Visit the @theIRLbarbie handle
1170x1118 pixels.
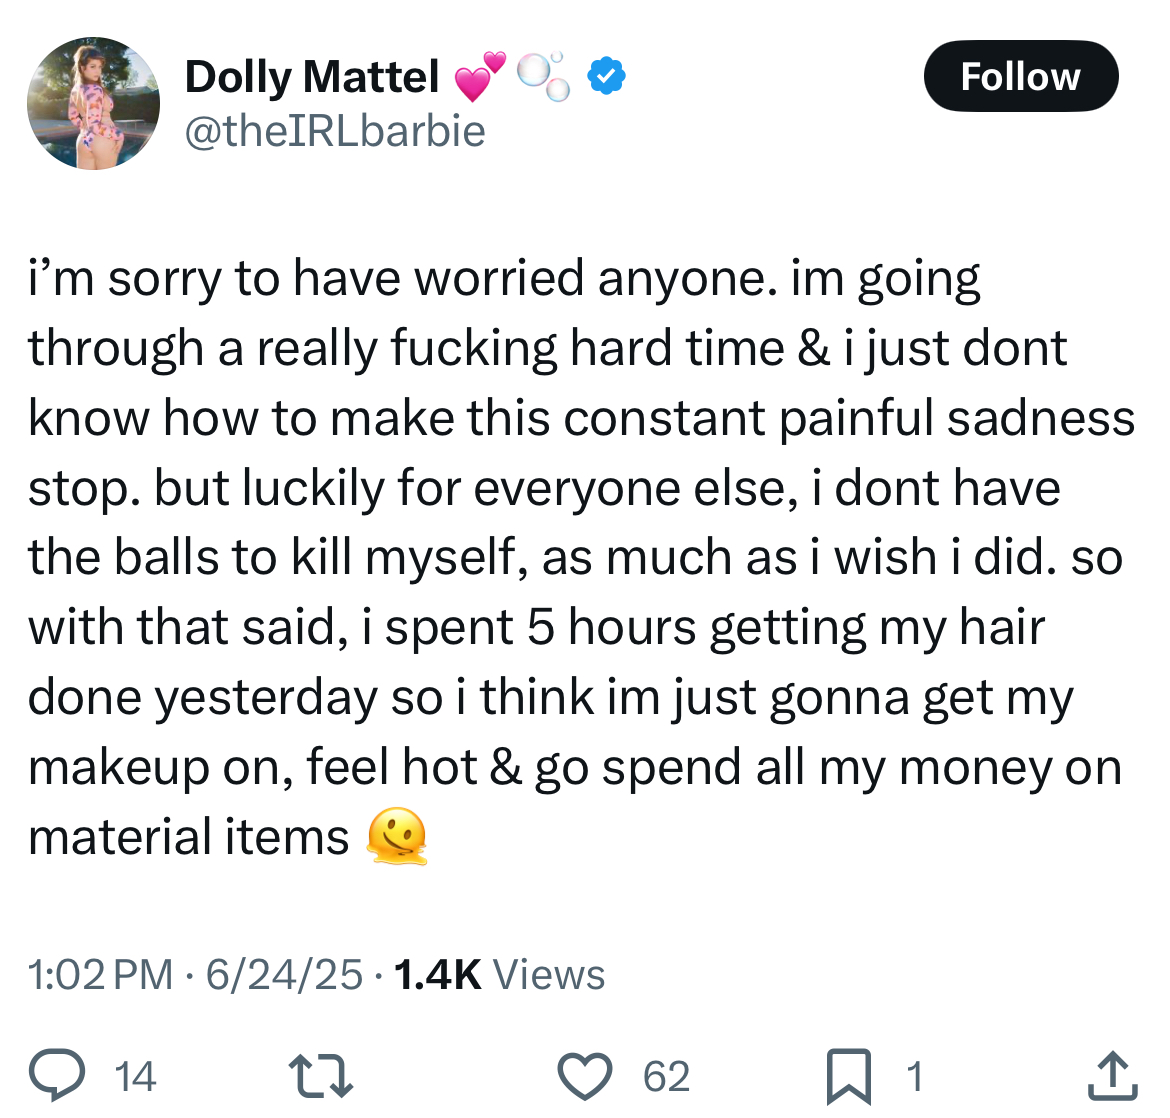[x=335, y=131]
